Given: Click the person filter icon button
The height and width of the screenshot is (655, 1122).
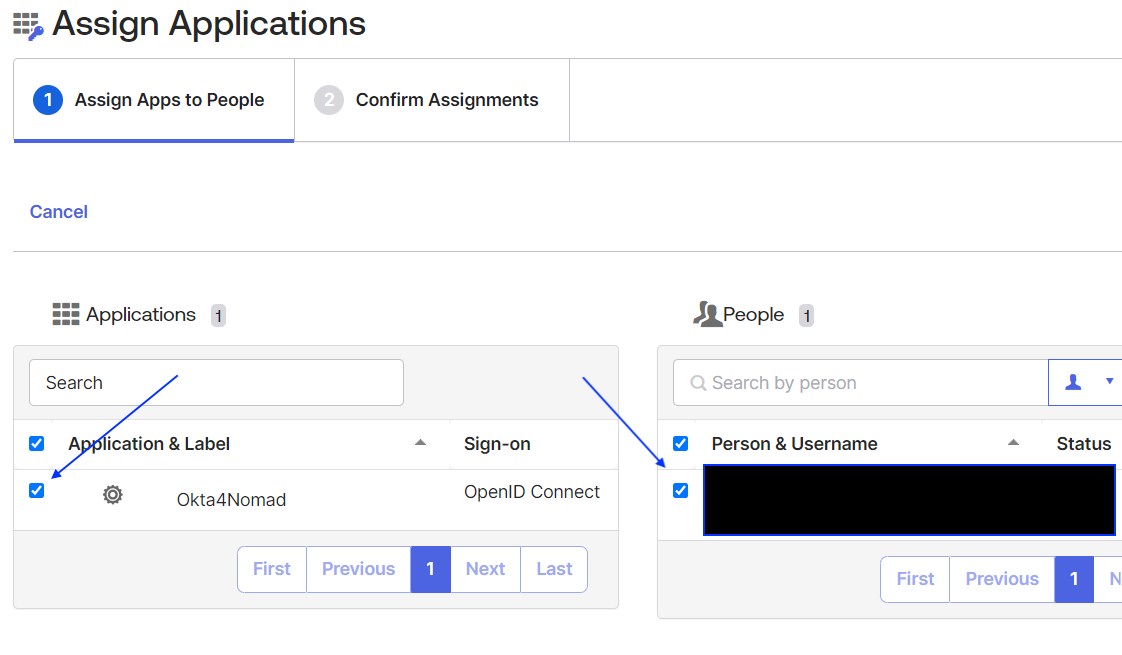Looking at the screenshot, I should tap(1074, 382).
